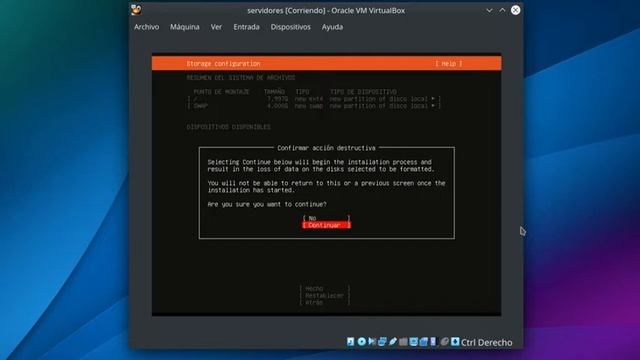The image size is (640, 360).
Task: Click the Storage configuration header text
Action: pos(223,64)
